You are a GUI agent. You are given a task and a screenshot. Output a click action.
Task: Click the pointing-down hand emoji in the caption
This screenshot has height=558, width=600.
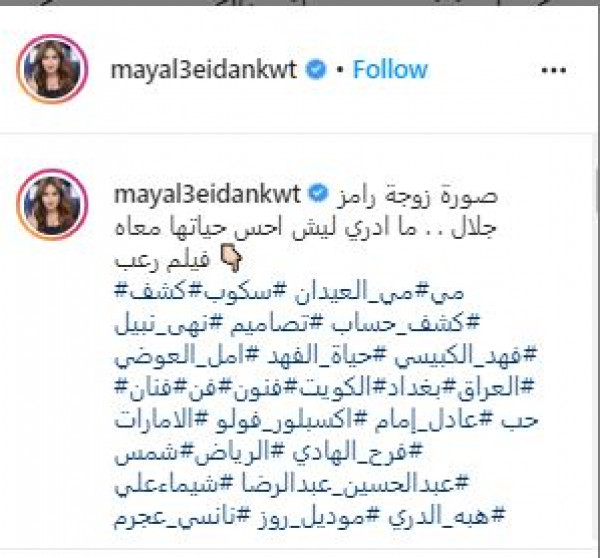pos(232,259)
